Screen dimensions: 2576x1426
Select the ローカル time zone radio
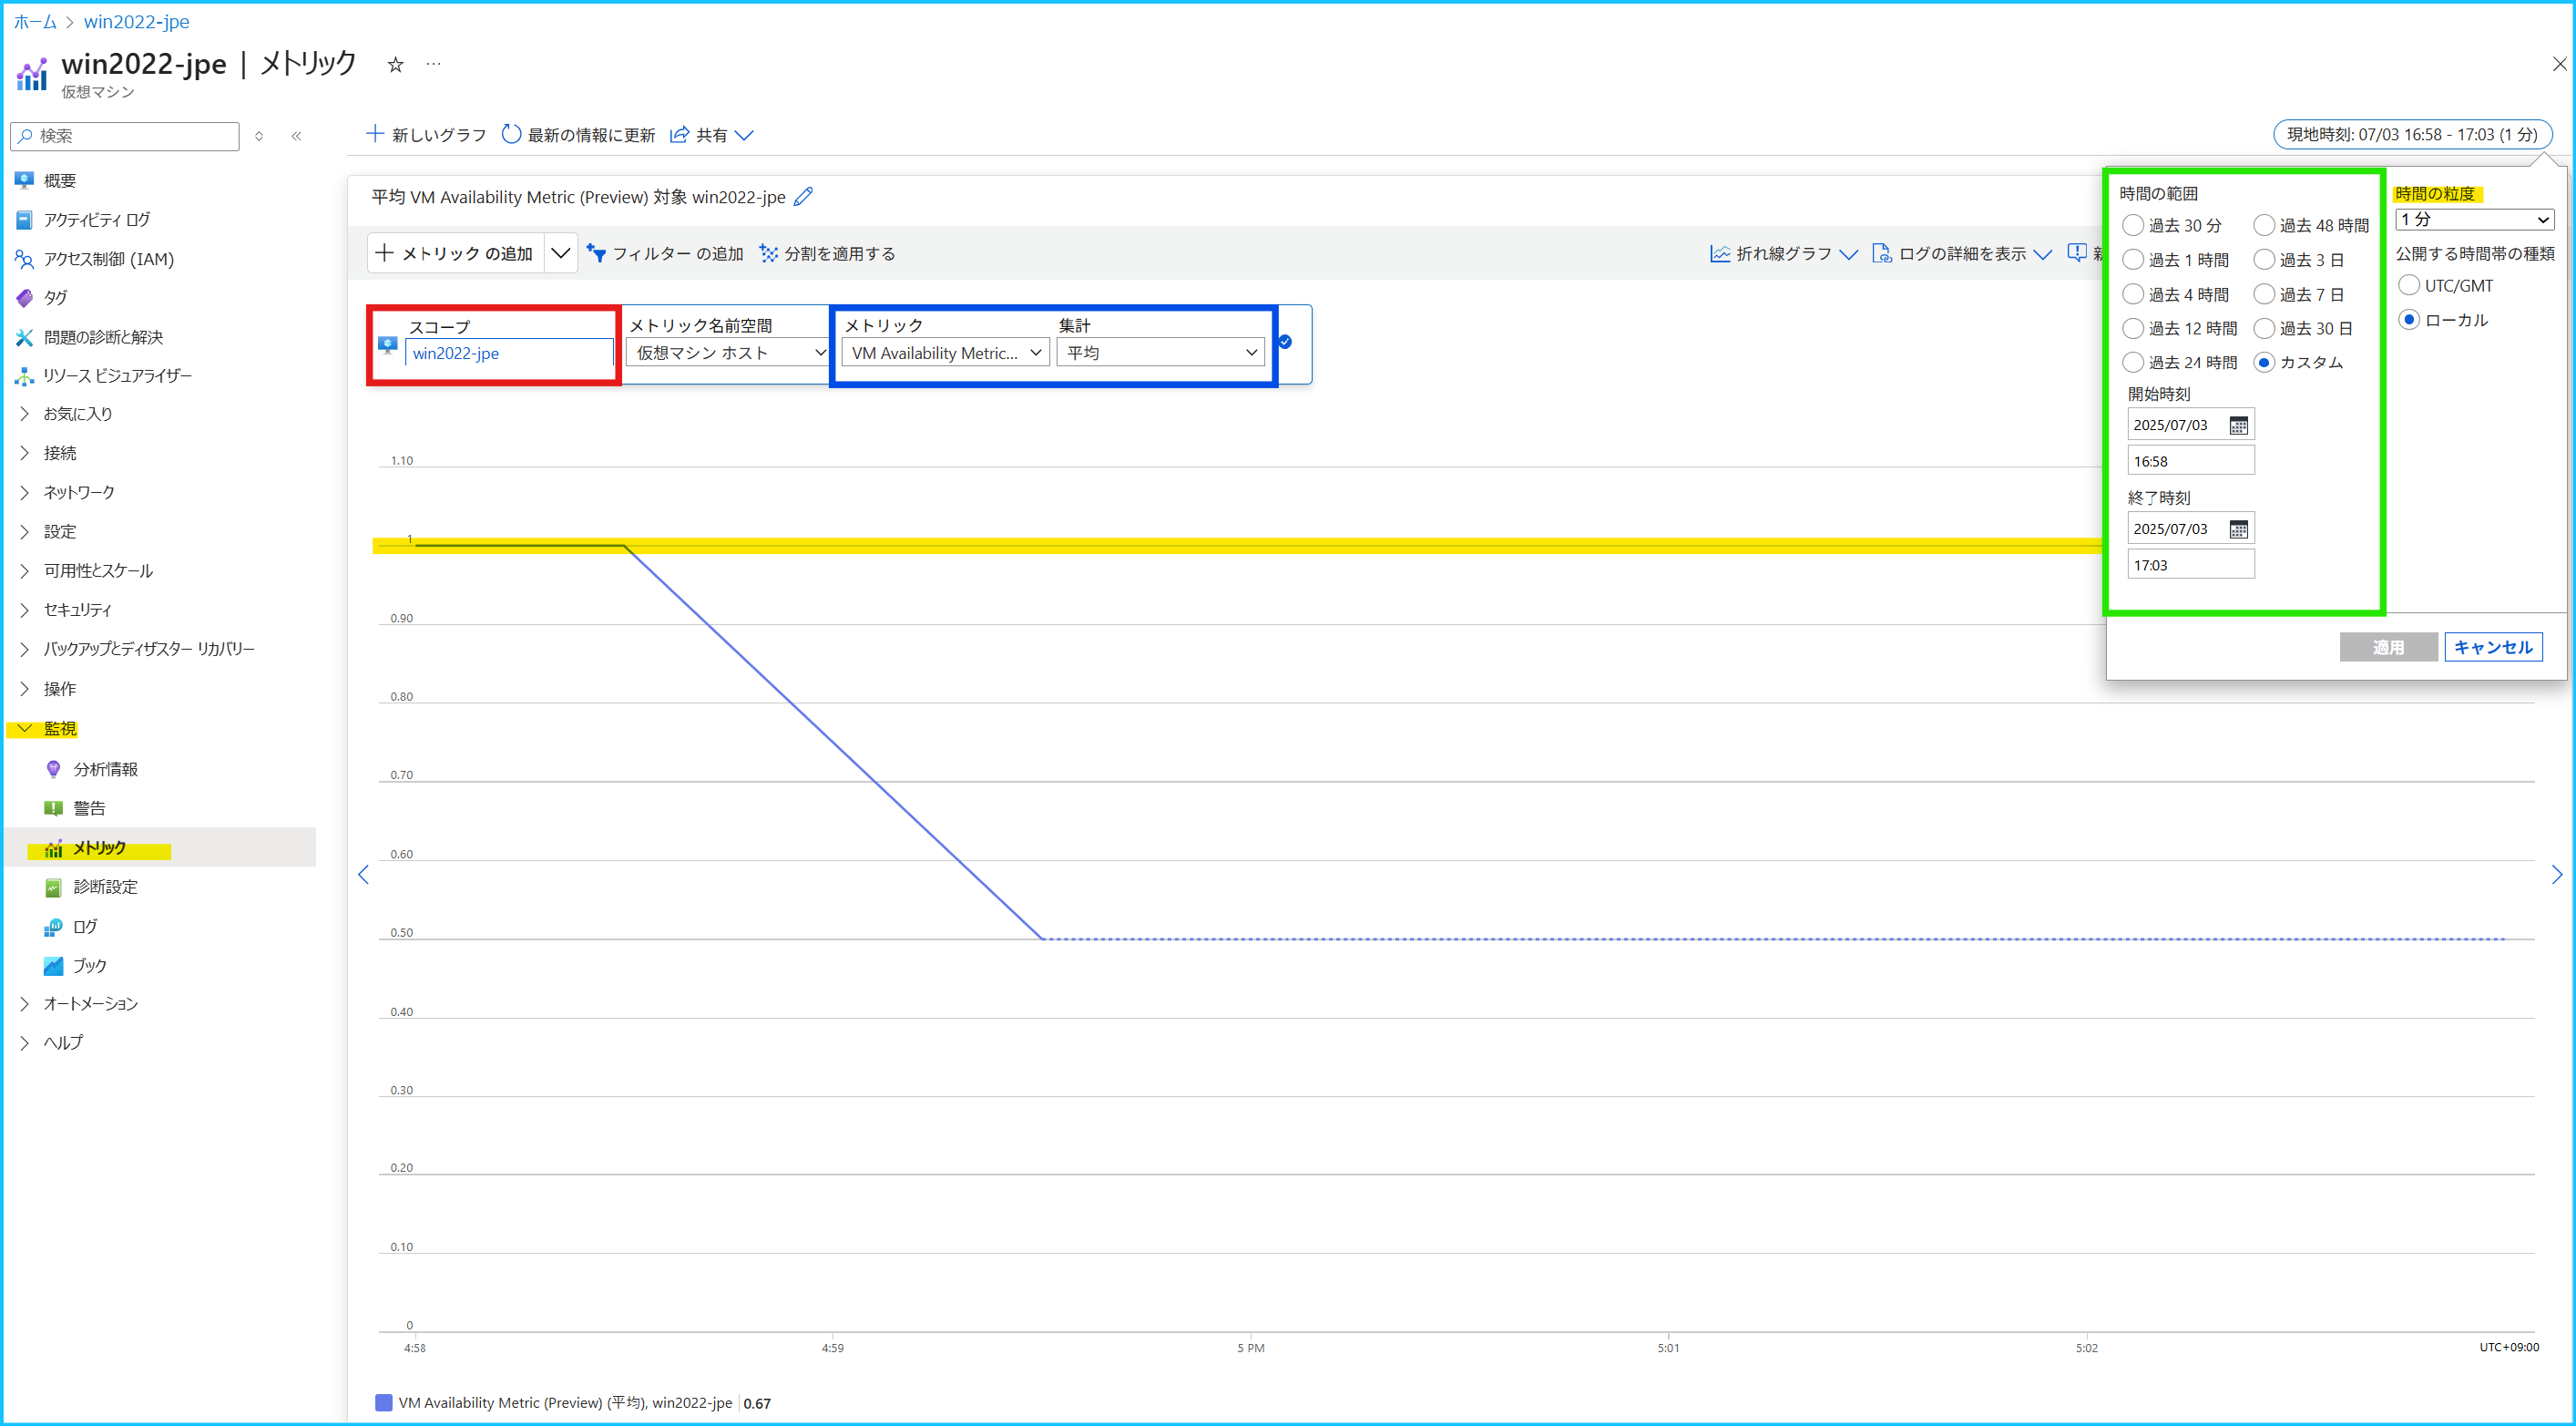point(2409,320)
